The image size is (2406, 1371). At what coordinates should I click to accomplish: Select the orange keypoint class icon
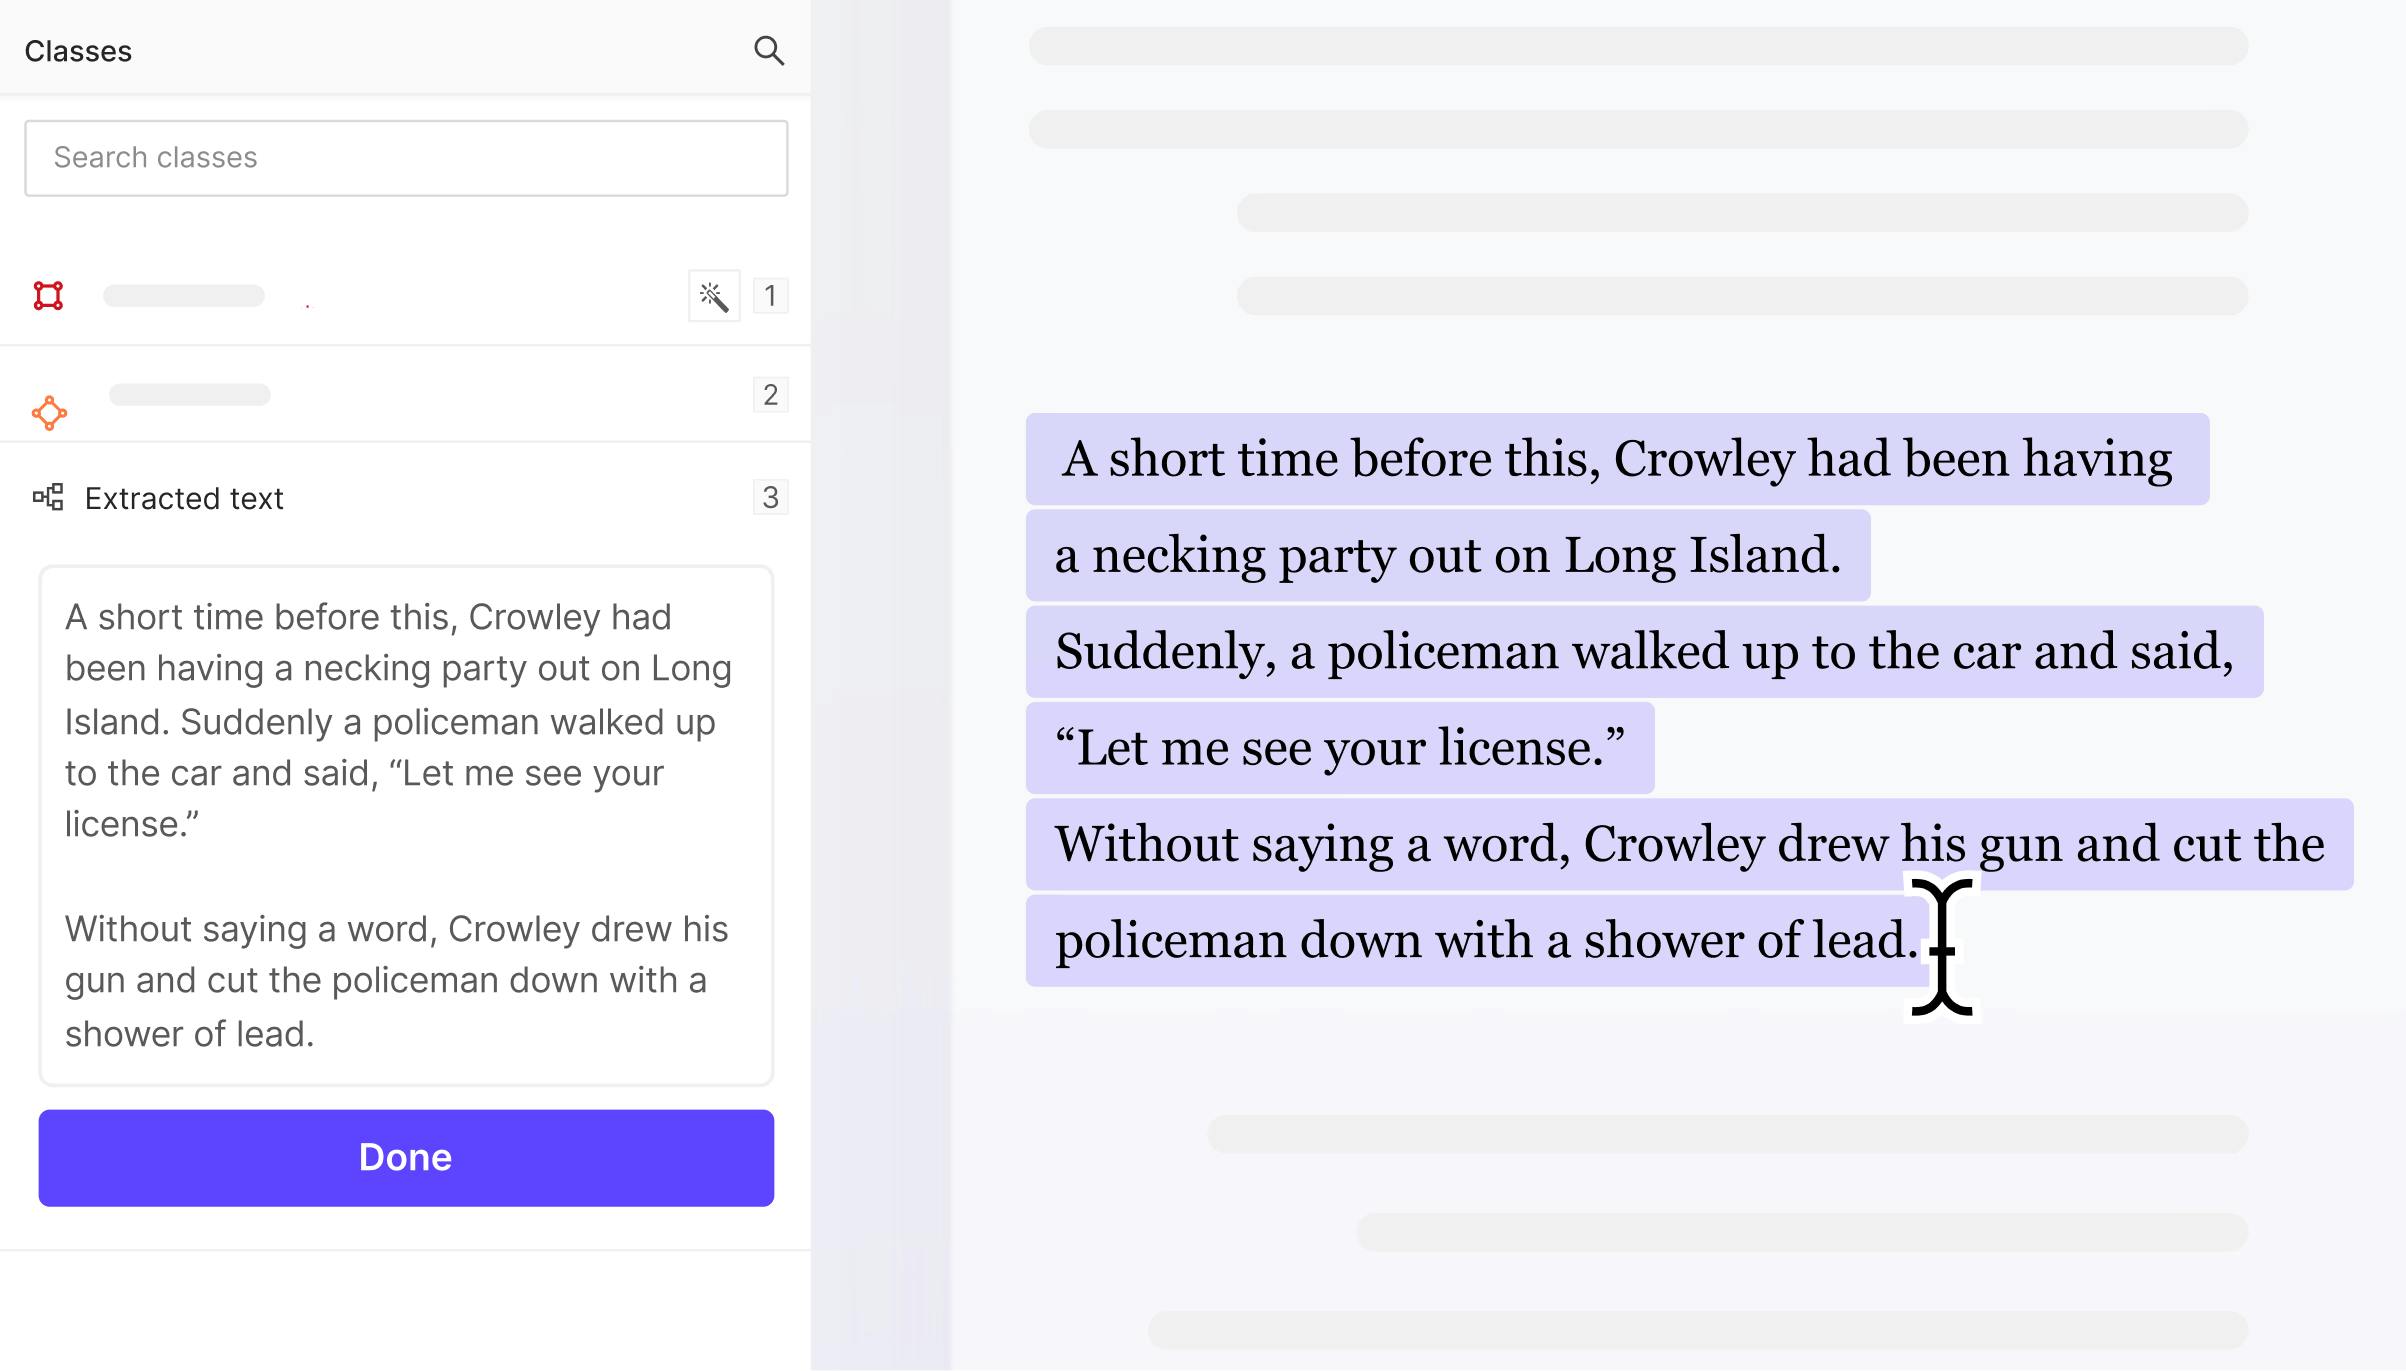click(x=49, y=413)
